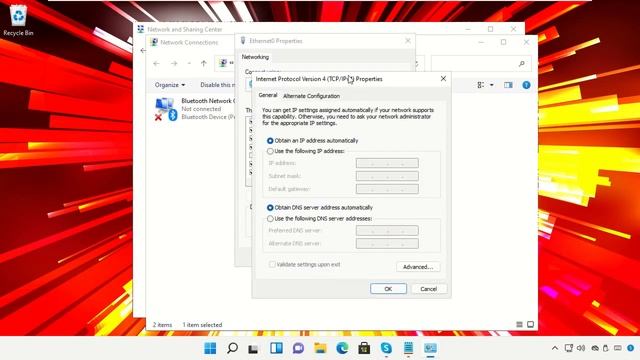This screenshot has height=360, width=640.
Task: Switch to the Alternate Configuration tab
Action: pyautogui.click(x=311, y=96)
